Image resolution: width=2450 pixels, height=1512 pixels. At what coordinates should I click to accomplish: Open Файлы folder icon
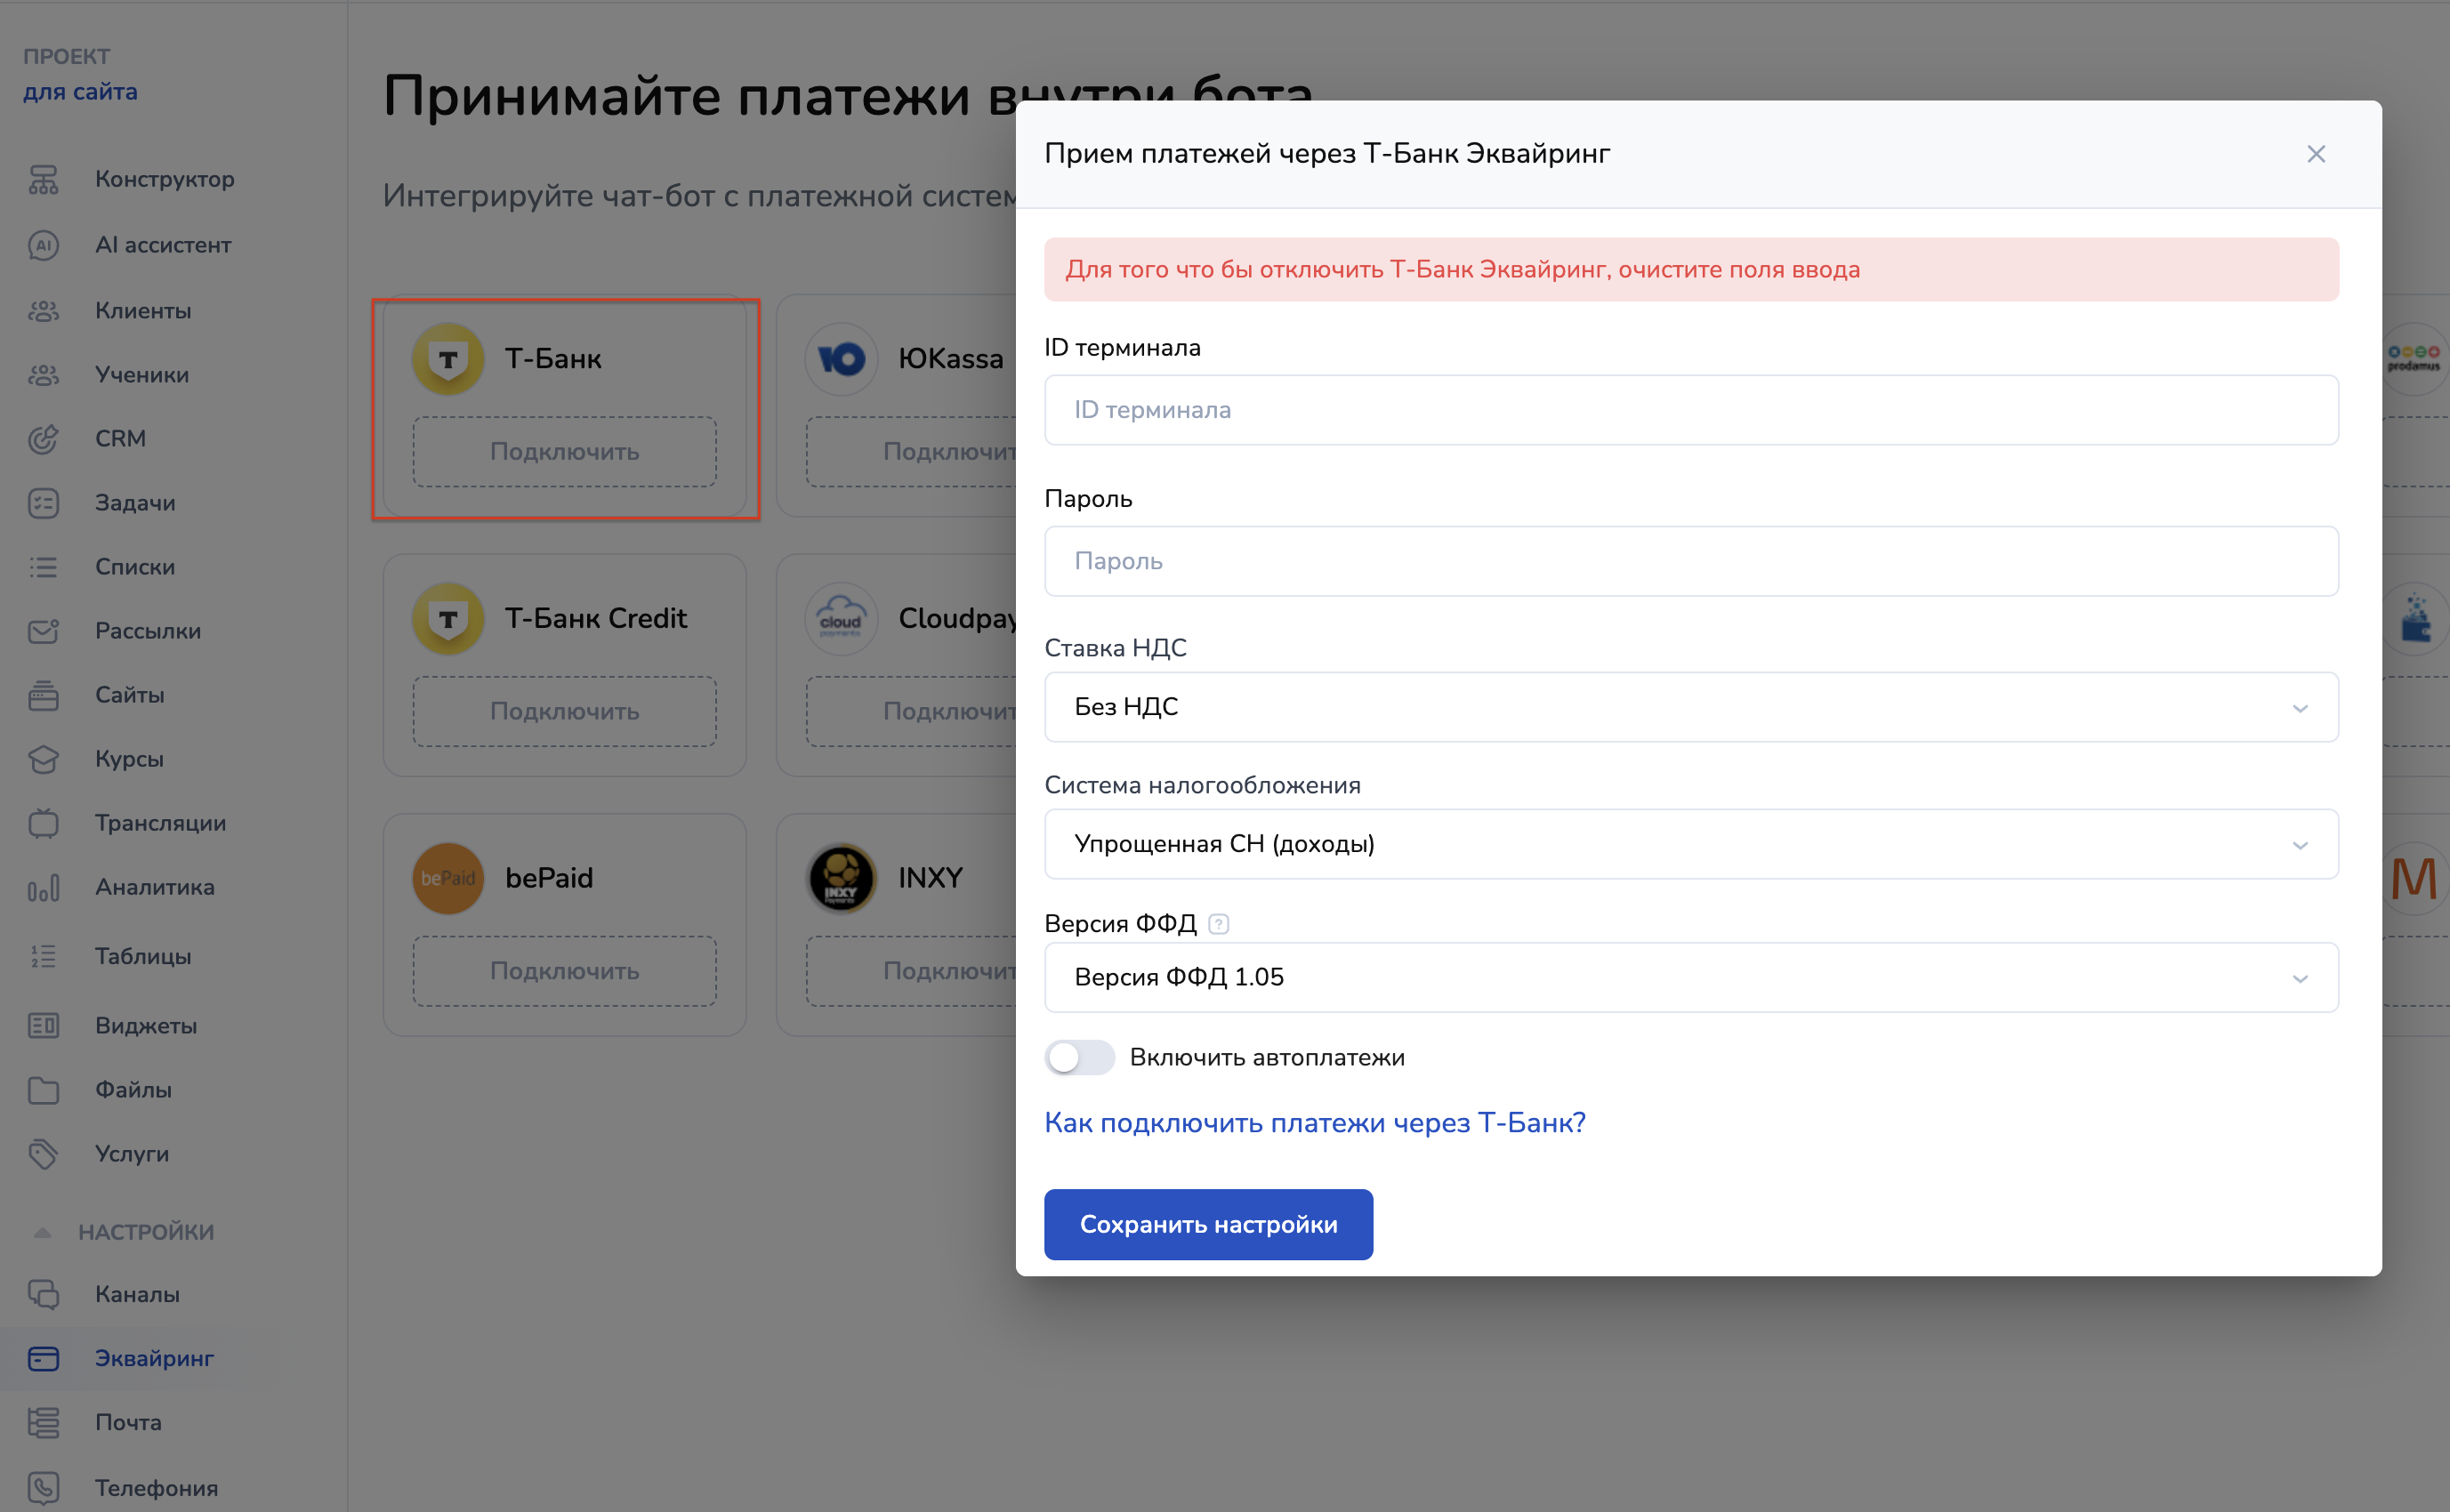tap(43, 1090)
